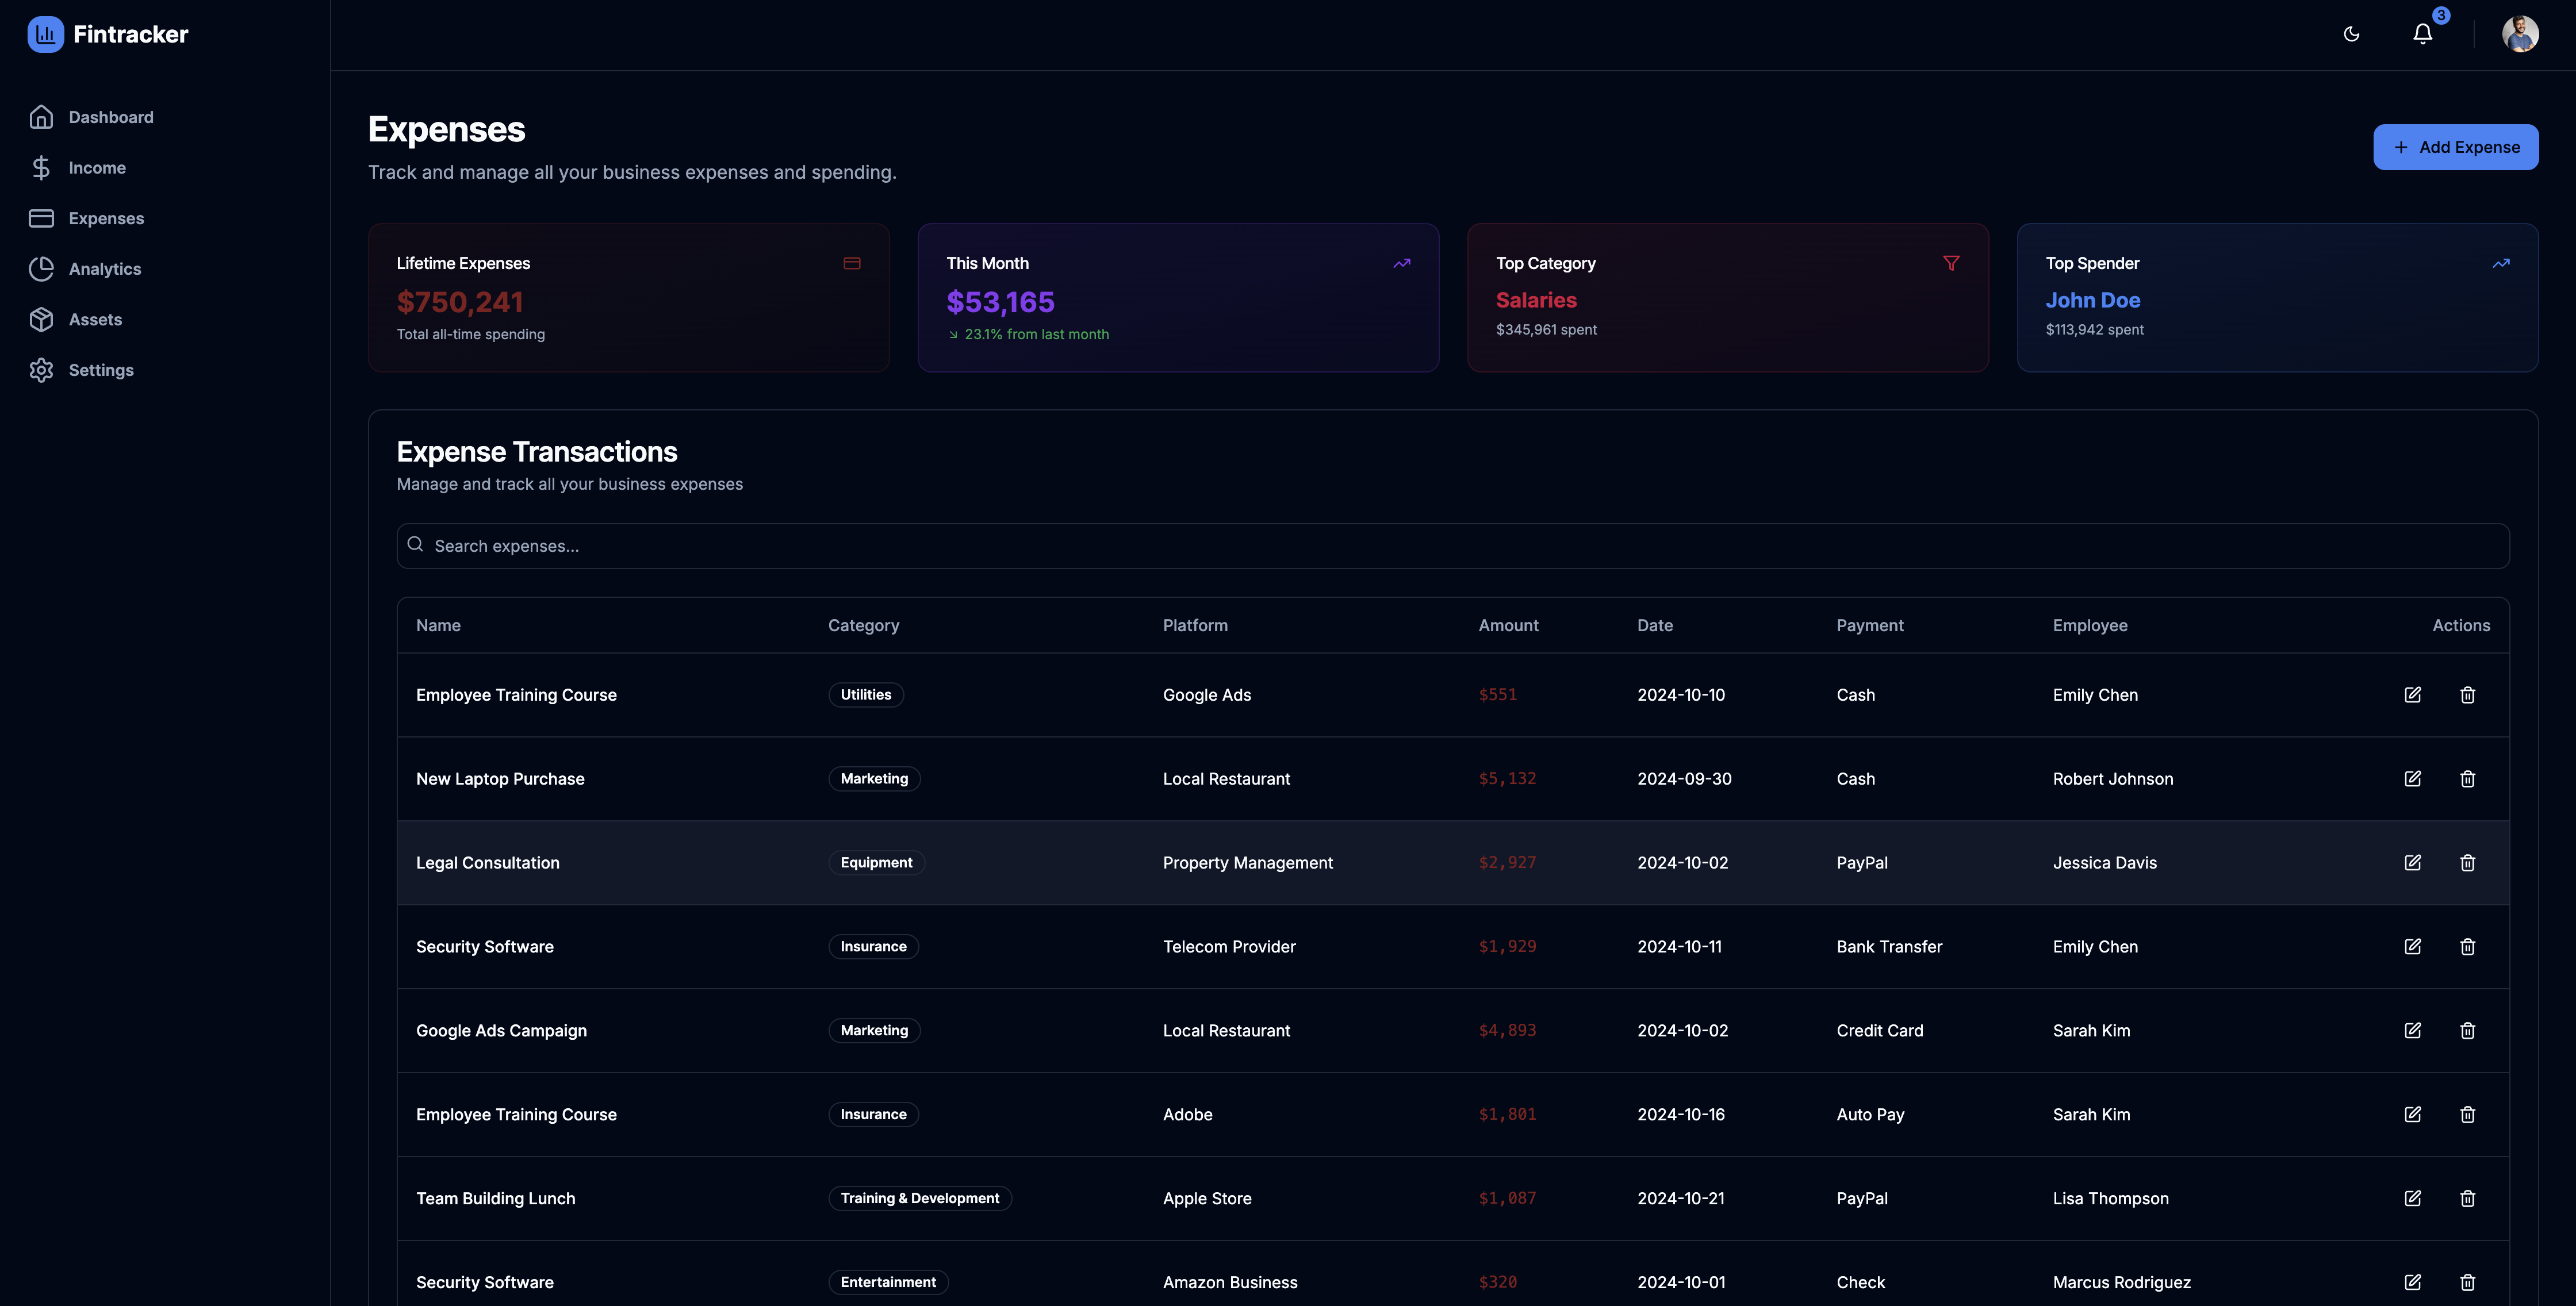Screen dimensions: 2576x1306
Task: Click the Add Expense button
Action: pos(2455,147)
